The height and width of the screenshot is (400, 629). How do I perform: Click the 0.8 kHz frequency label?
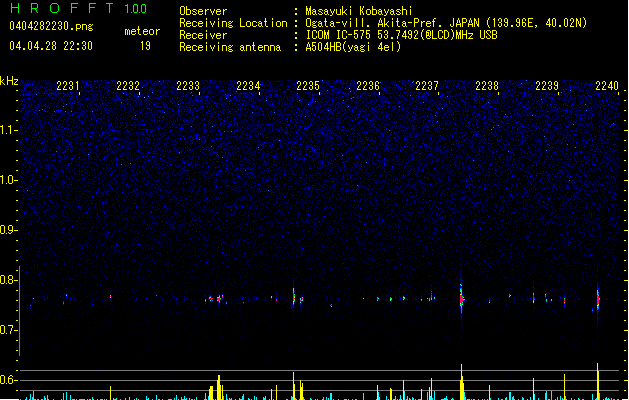pyautogui.click(x=8, y=280)
